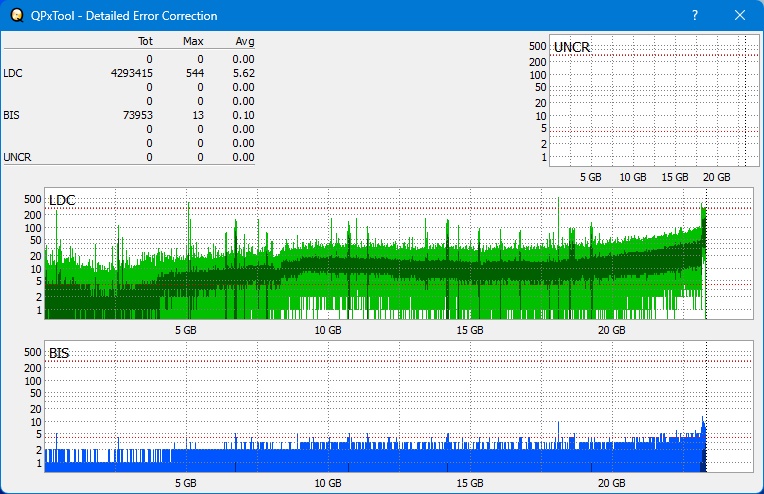Click the QPxTool app icon in title bar
This screenshot has height=494, width=764.
(17, 16)
